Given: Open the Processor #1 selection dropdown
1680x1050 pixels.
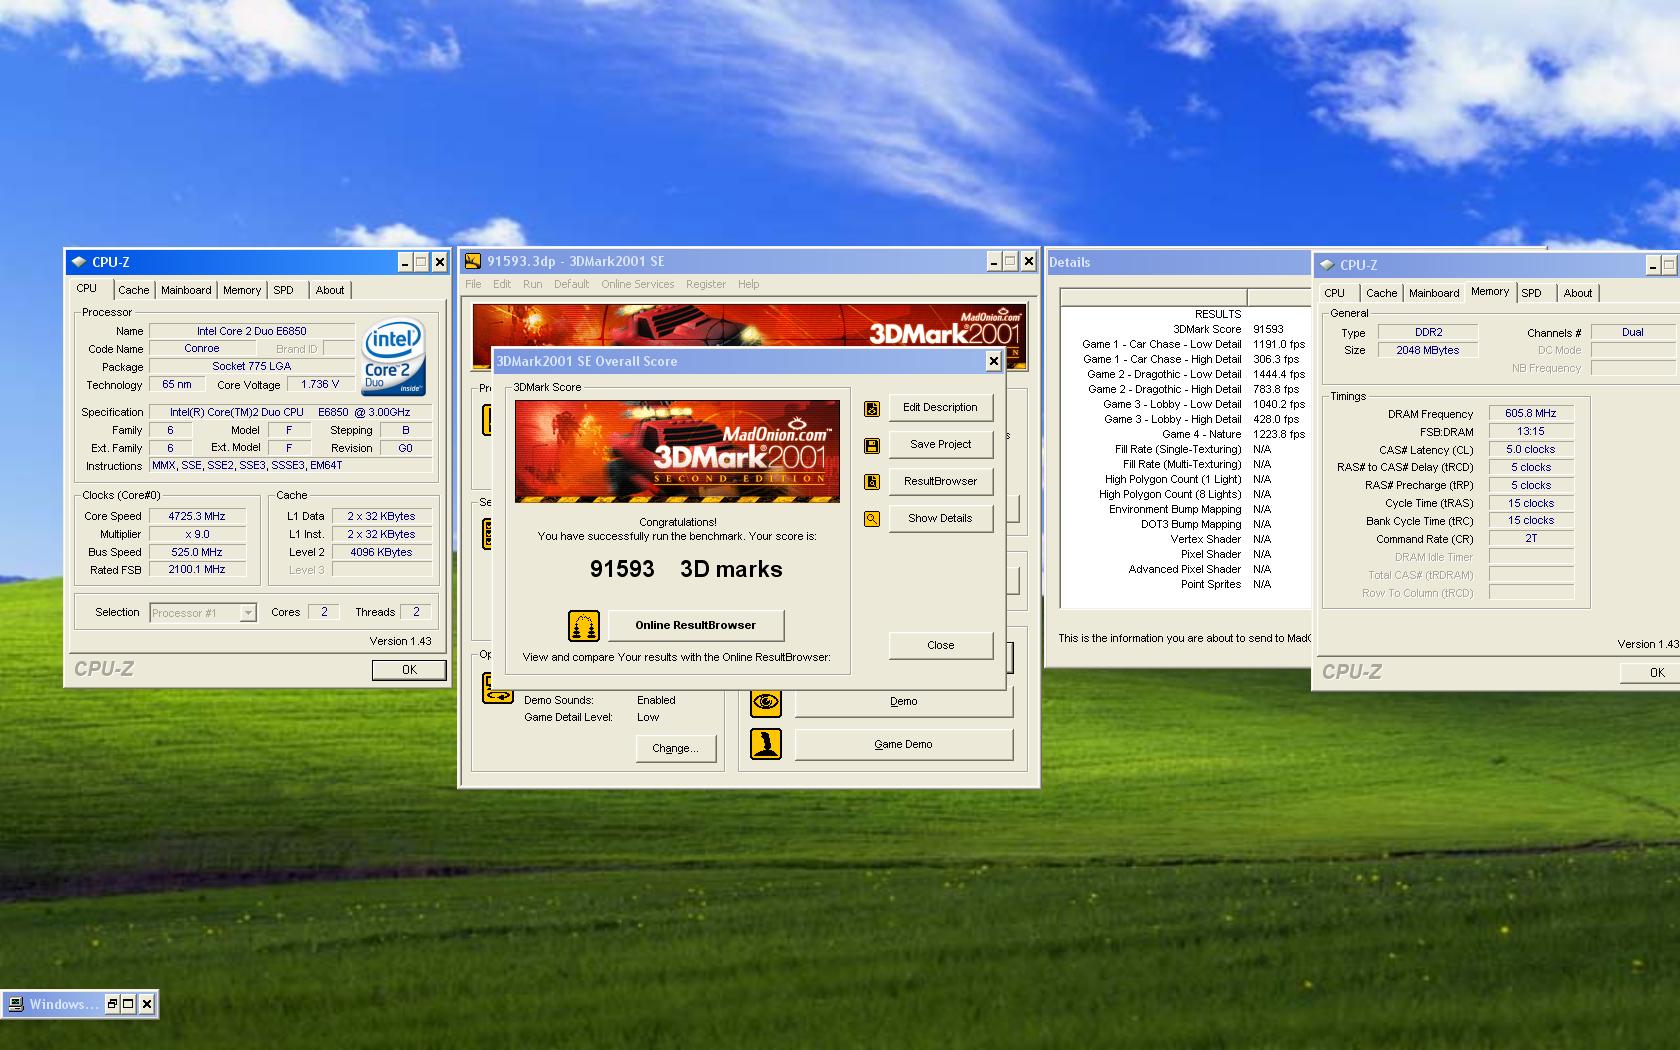Looking at the screenshot, I should click(x=248, y=613).
